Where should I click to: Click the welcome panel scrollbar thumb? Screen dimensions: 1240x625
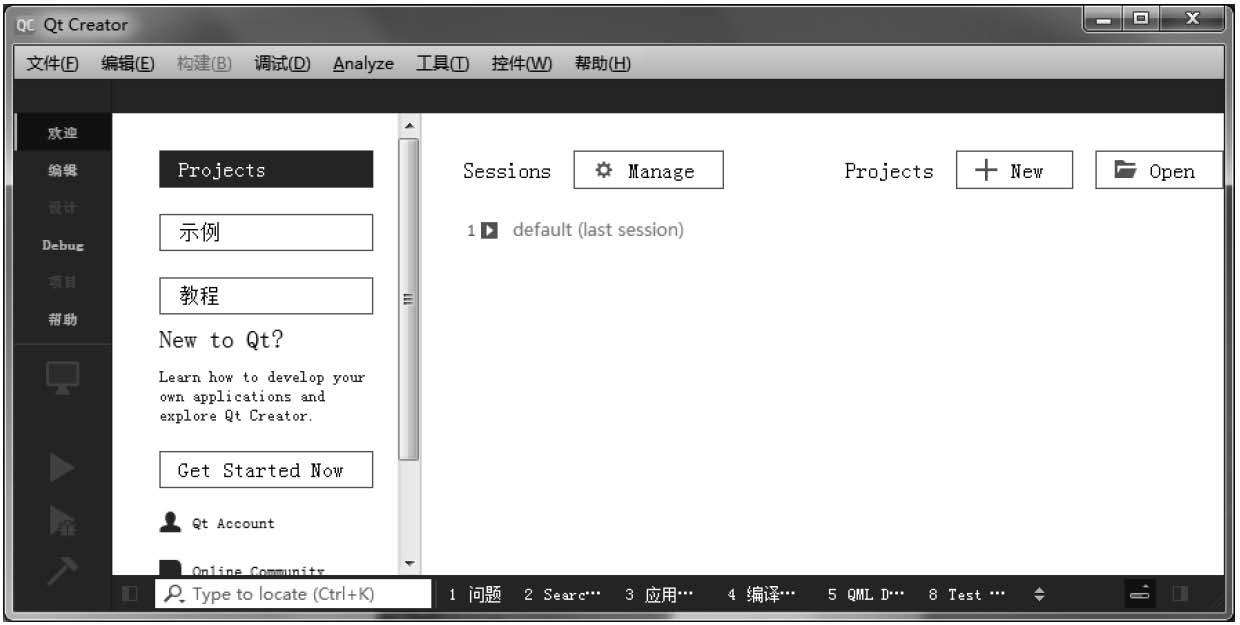[409, 299]
